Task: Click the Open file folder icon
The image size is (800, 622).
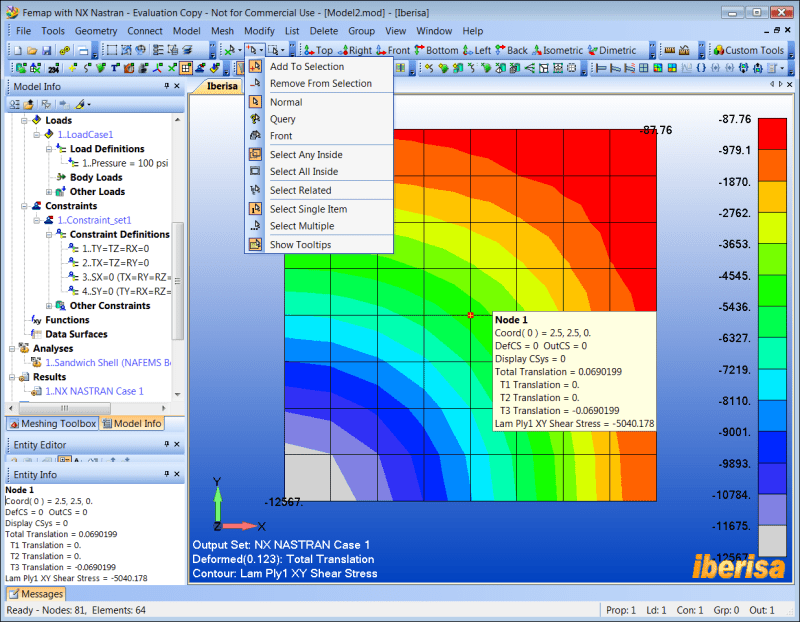Action: tap(32, 50)
